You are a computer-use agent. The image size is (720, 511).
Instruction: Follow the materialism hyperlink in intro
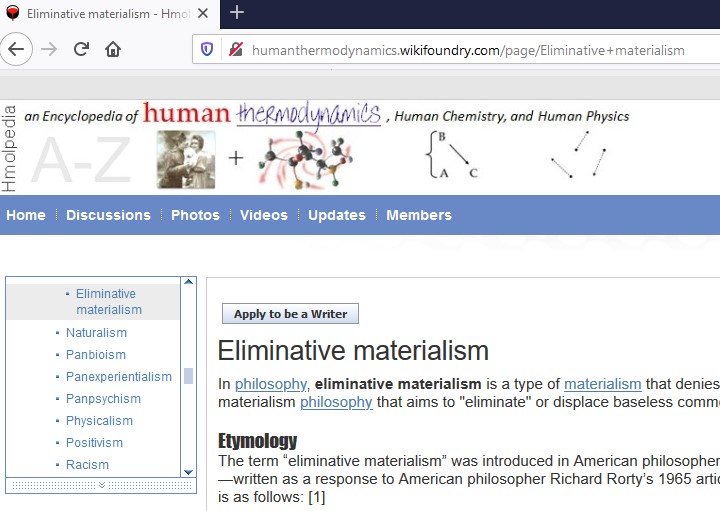602,384
